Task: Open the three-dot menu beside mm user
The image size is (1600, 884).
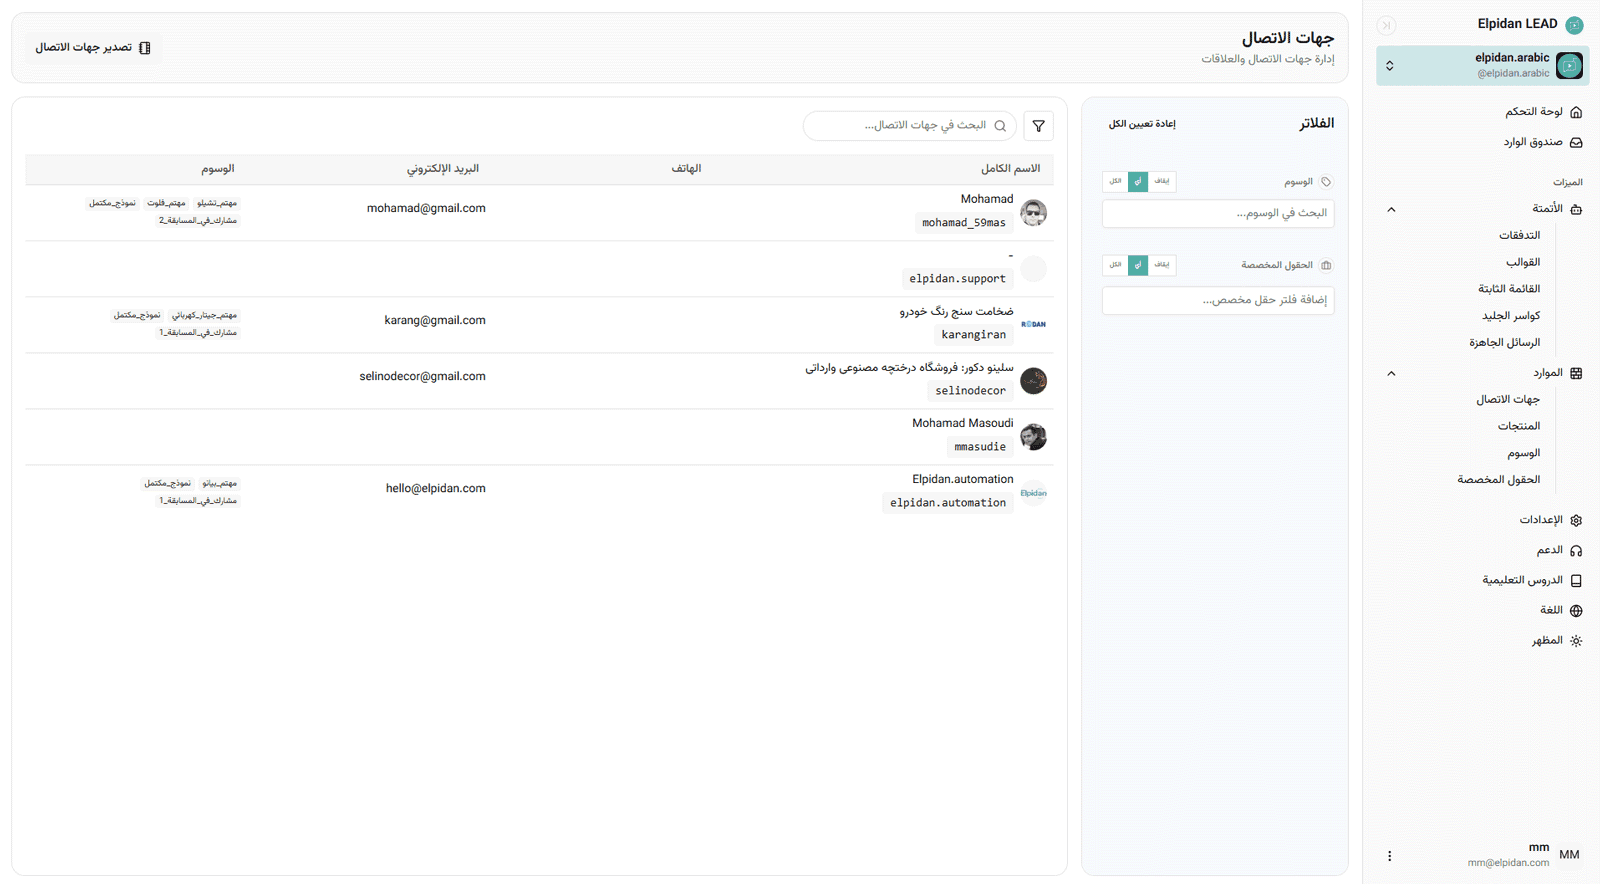Action: coord(1389,856)
